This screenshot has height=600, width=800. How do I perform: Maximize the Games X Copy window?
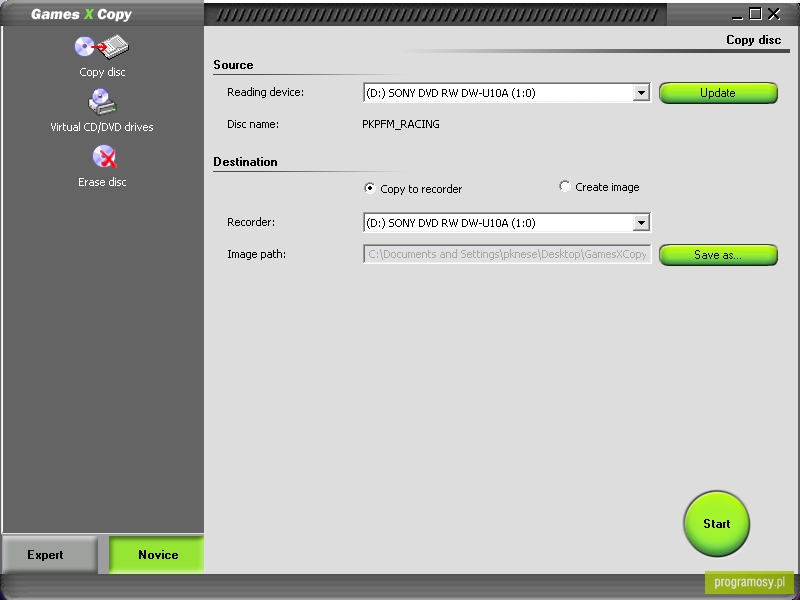[755, 14]
